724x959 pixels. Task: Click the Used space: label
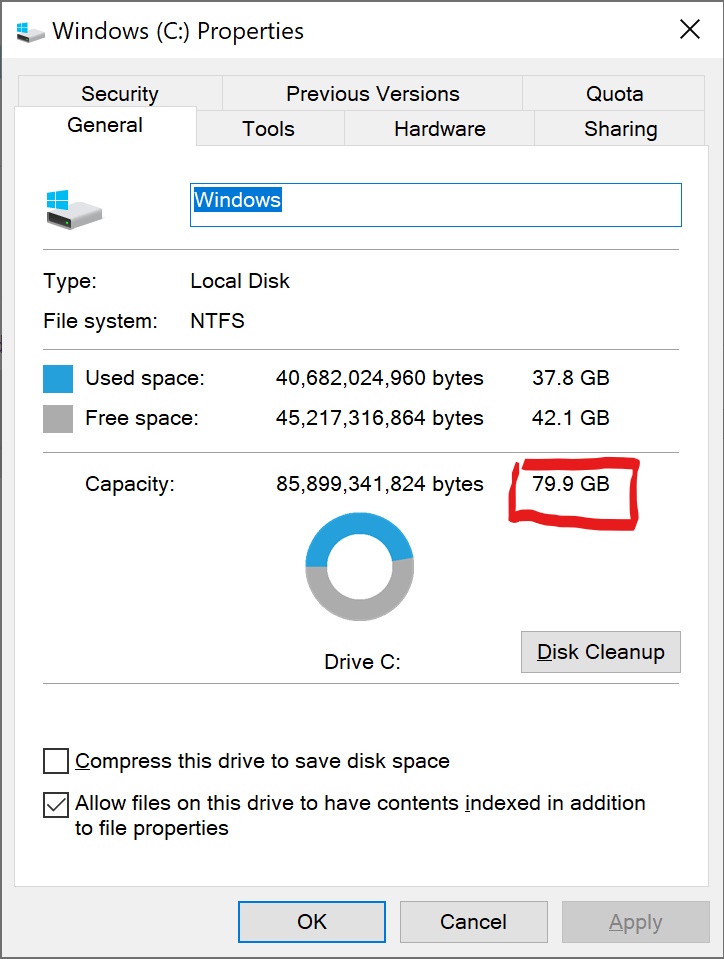click(x=145, y=378)
